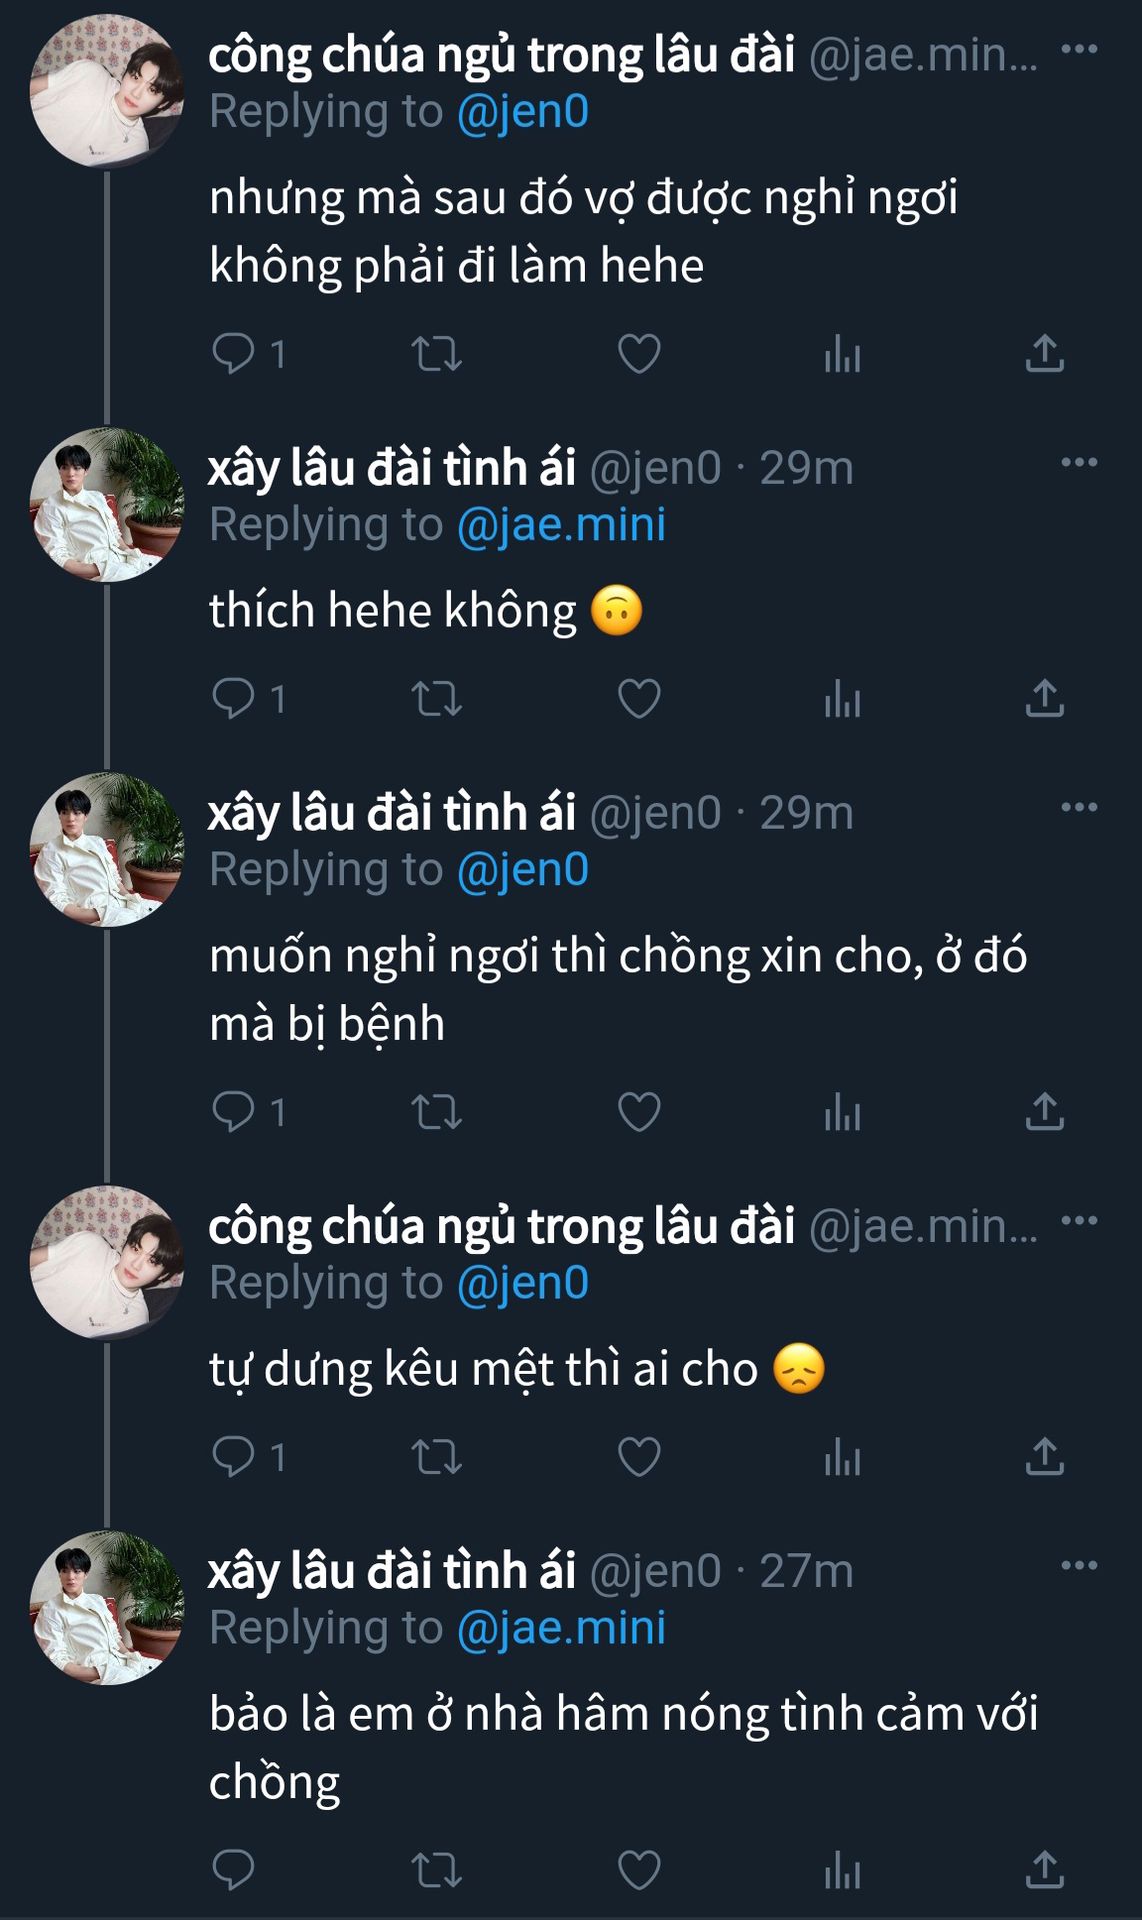Screen dimensions: 1142x1920
Task: Retweet the "bảo là em ở nhà" tweet
Action: [x=437, y=1870]
